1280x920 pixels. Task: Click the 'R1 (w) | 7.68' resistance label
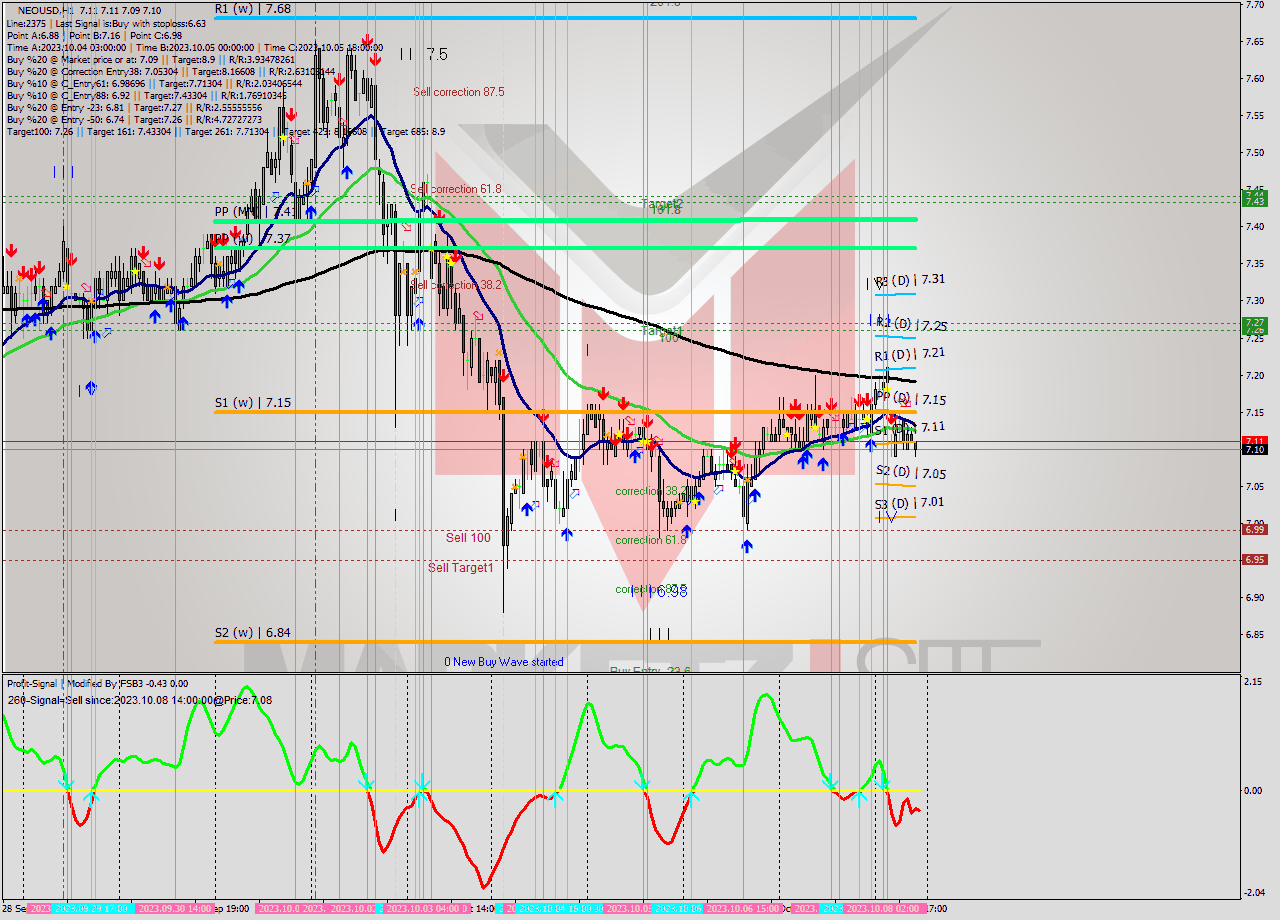click(x=253, y=8)
